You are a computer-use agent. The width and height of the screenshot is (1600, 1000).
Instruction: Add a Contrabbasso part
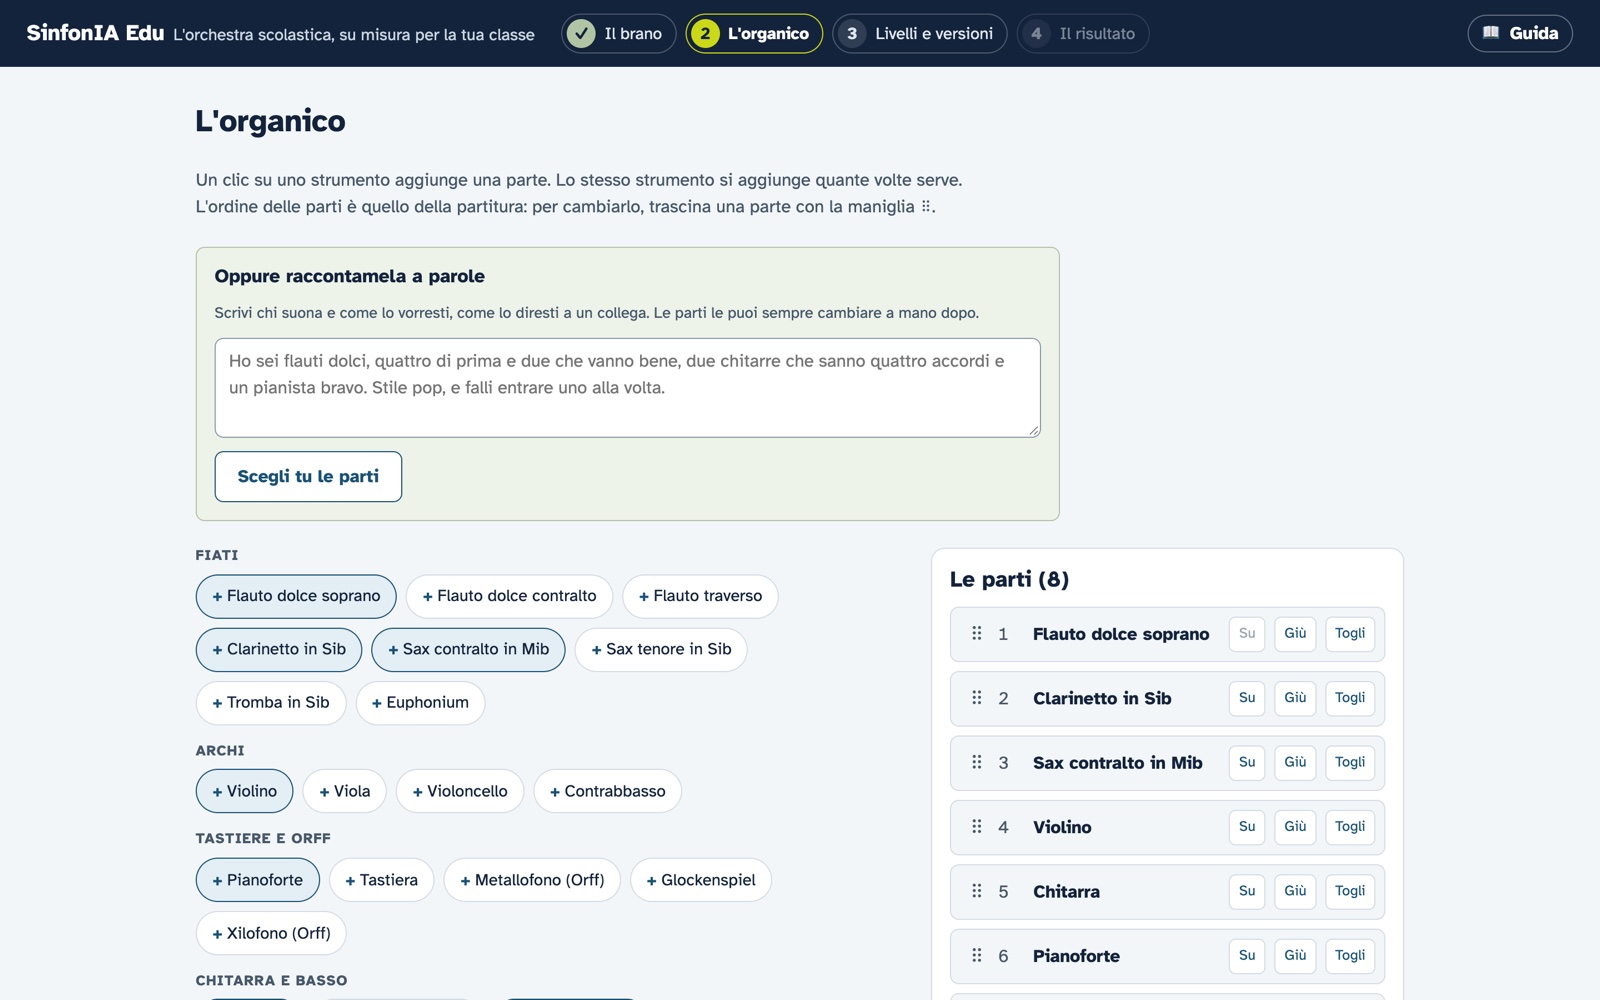(607, 791)
